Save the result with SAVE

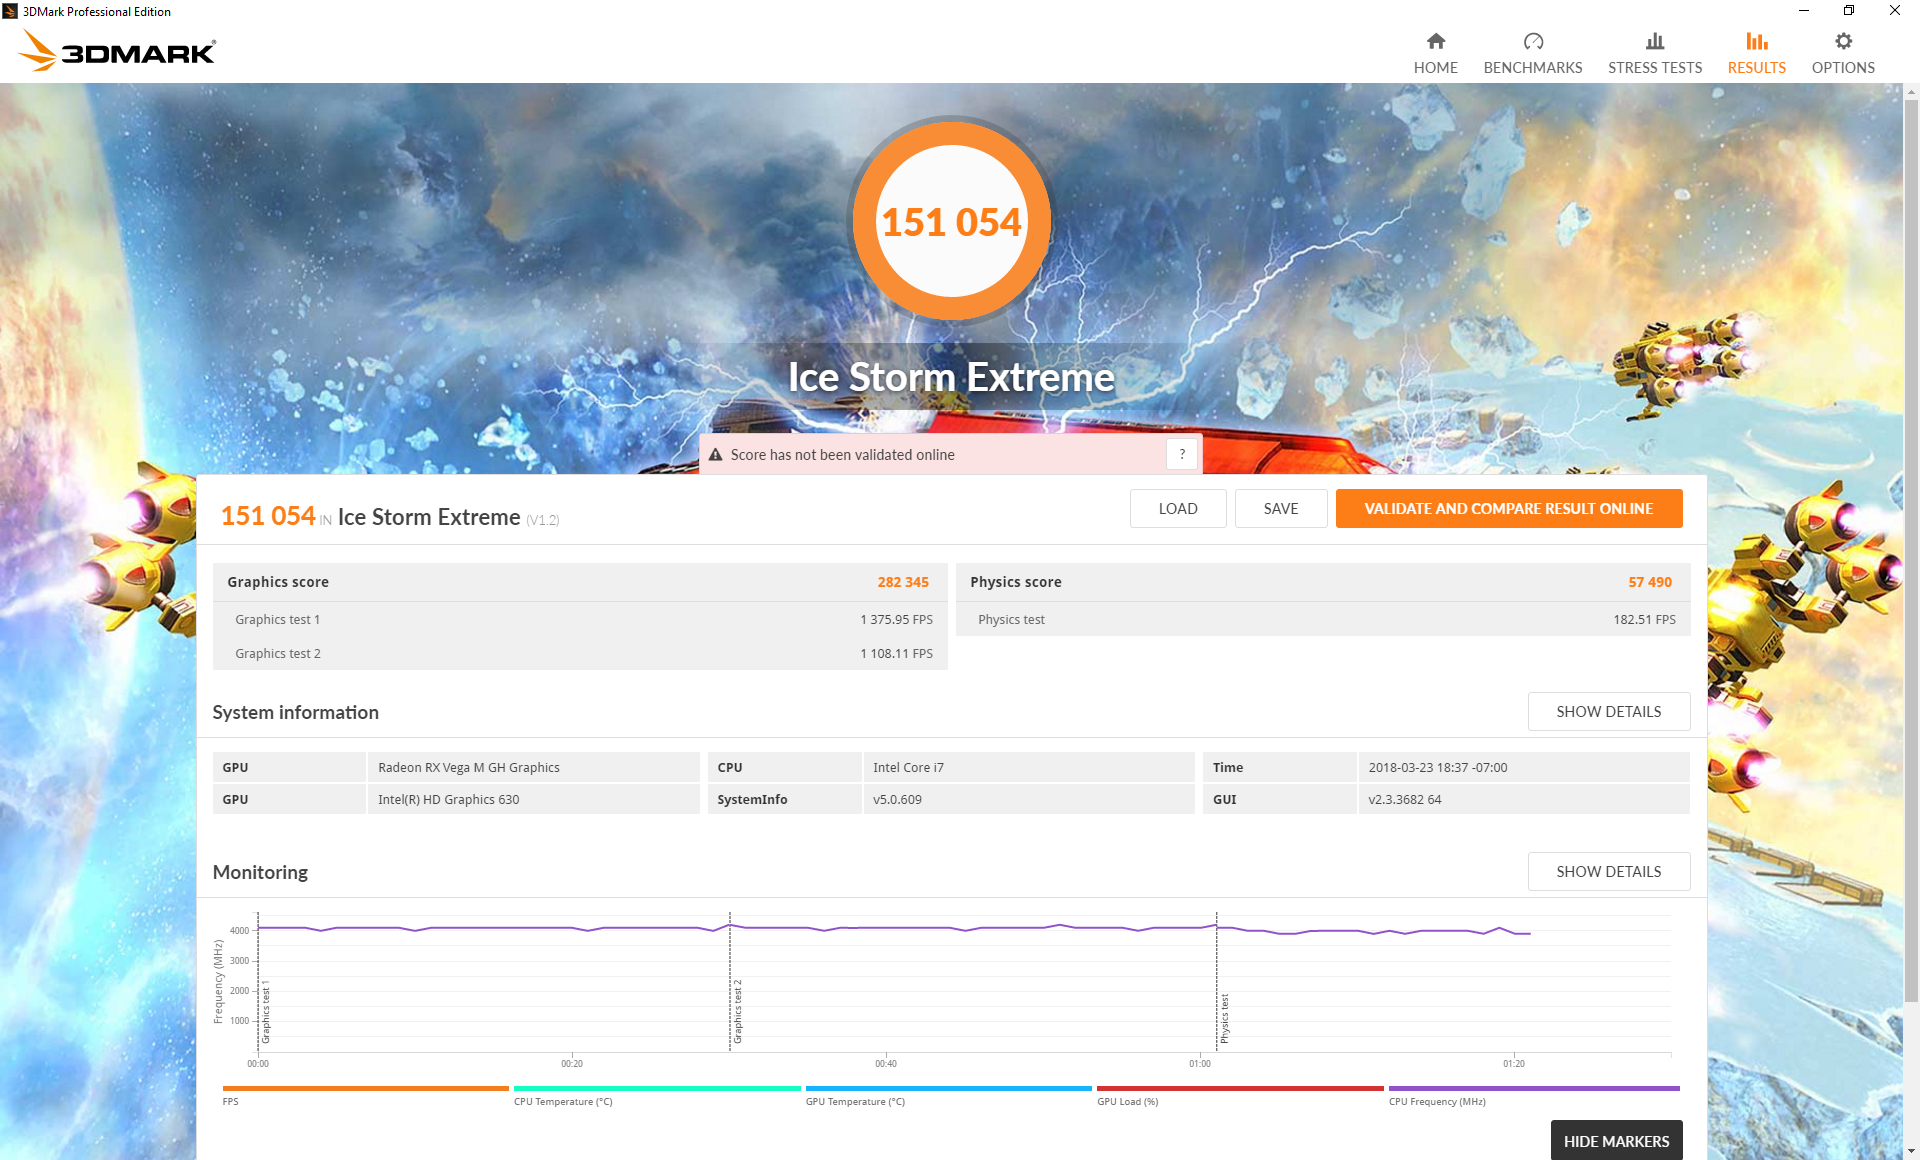[1281, 508]
